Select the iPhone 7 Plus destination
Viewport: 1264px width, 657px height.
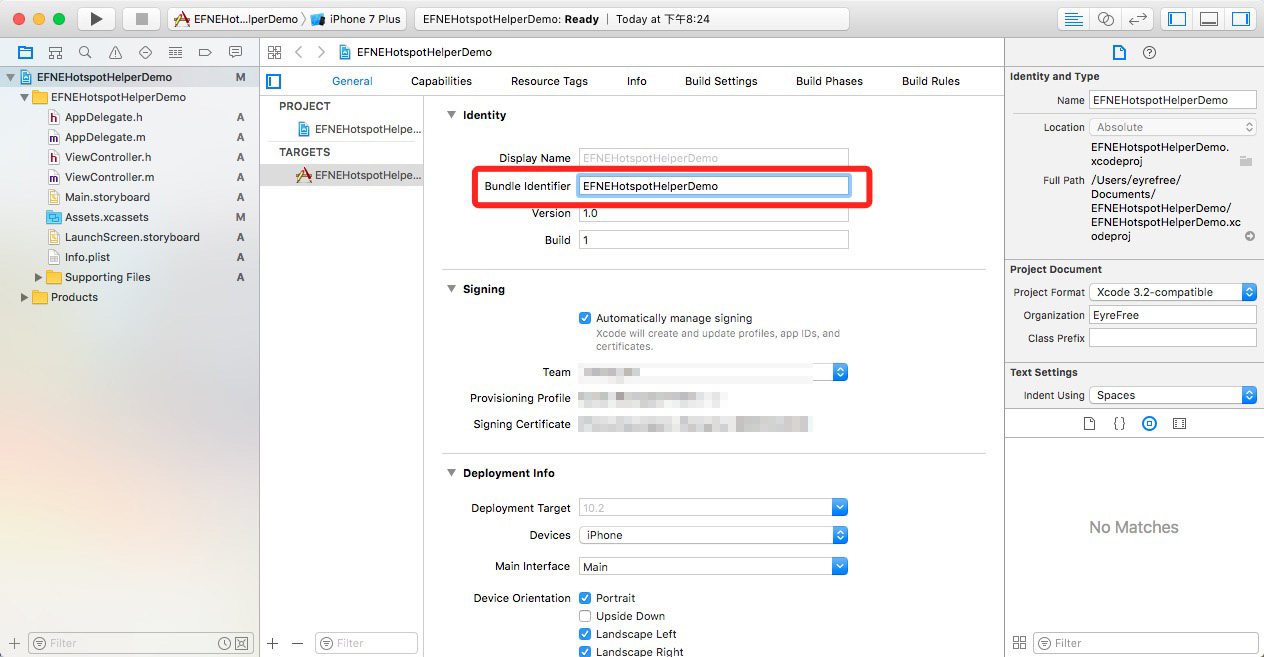(x=355, y=19)
